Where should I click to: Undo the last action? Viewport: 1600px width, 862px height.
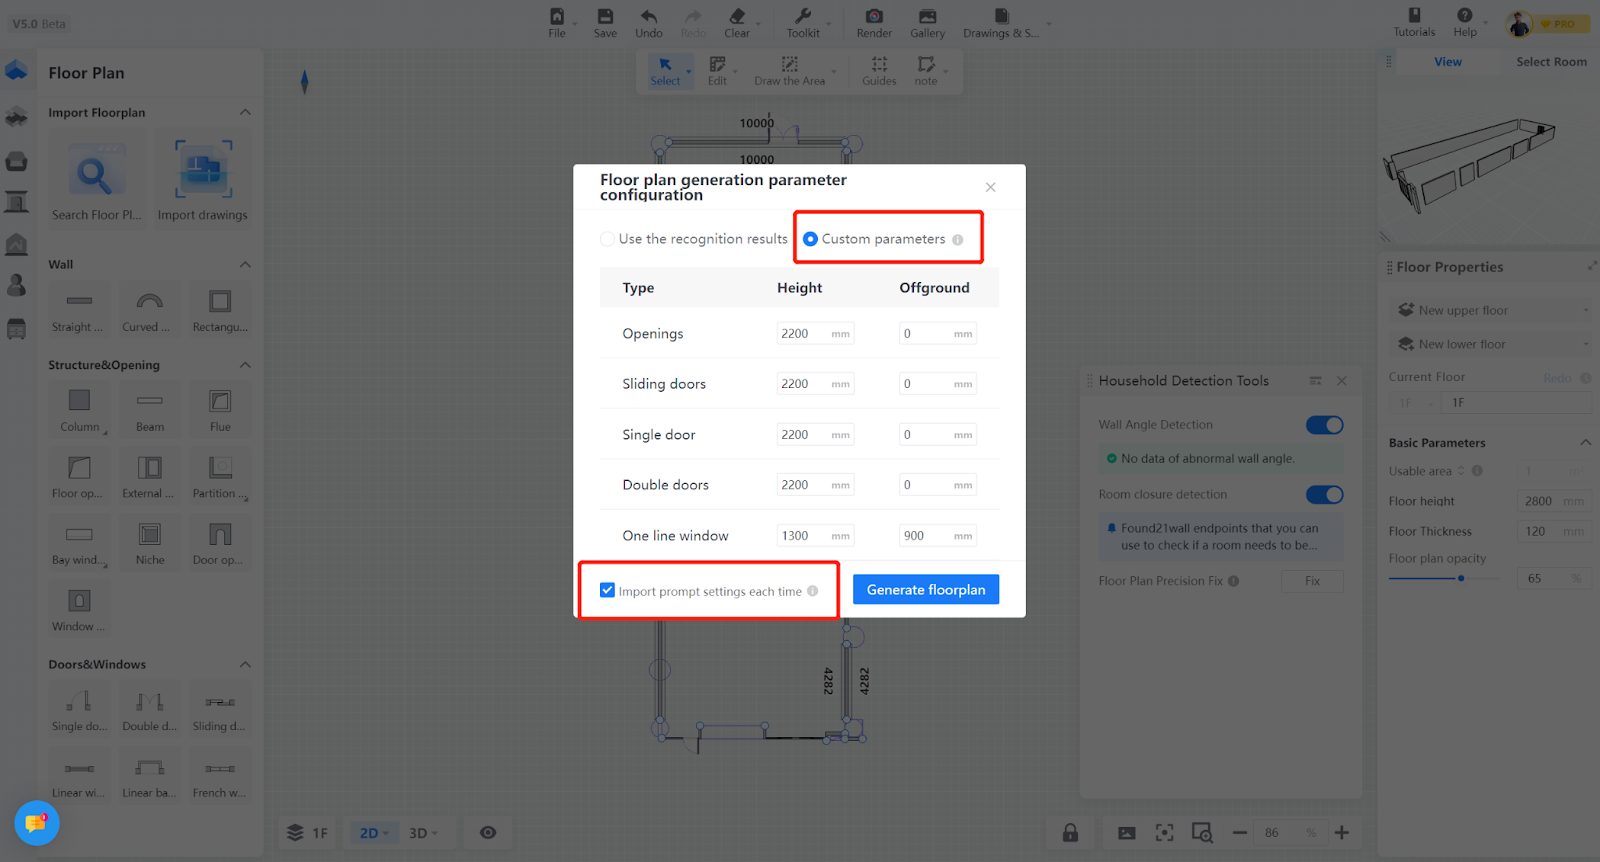tap(649, 23)
